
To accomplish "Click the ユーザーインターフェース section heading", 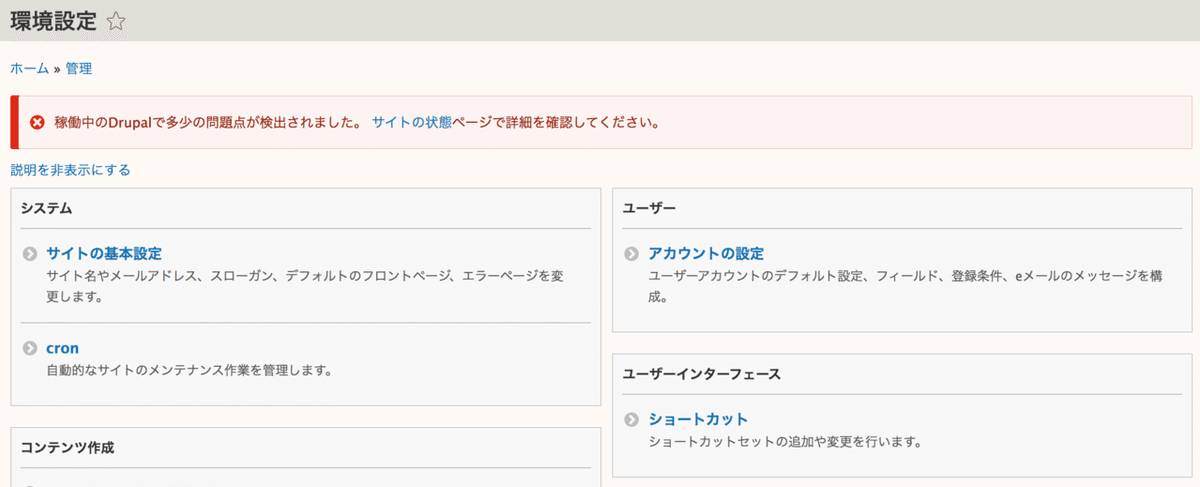I will [x=701, y=374].
